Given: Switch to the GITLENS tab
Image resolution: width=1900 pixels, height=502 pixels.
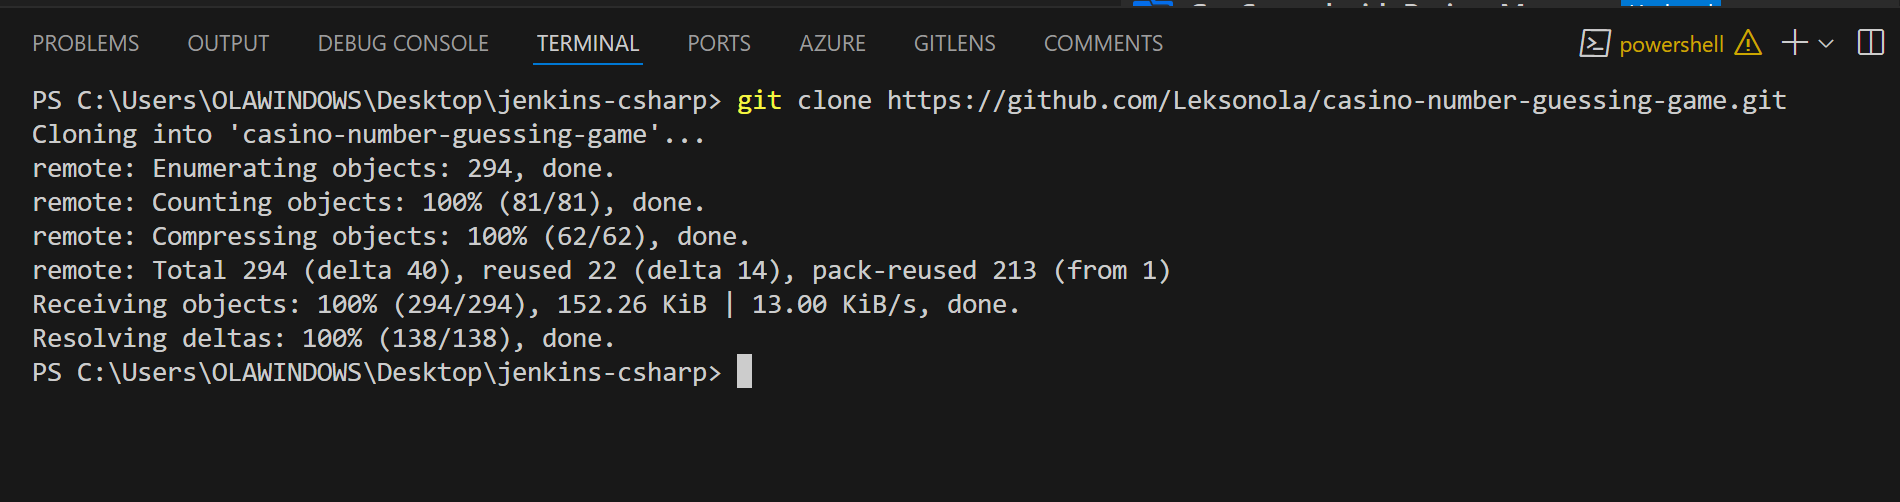Looking at the screenshot, I should pos(955,44).
